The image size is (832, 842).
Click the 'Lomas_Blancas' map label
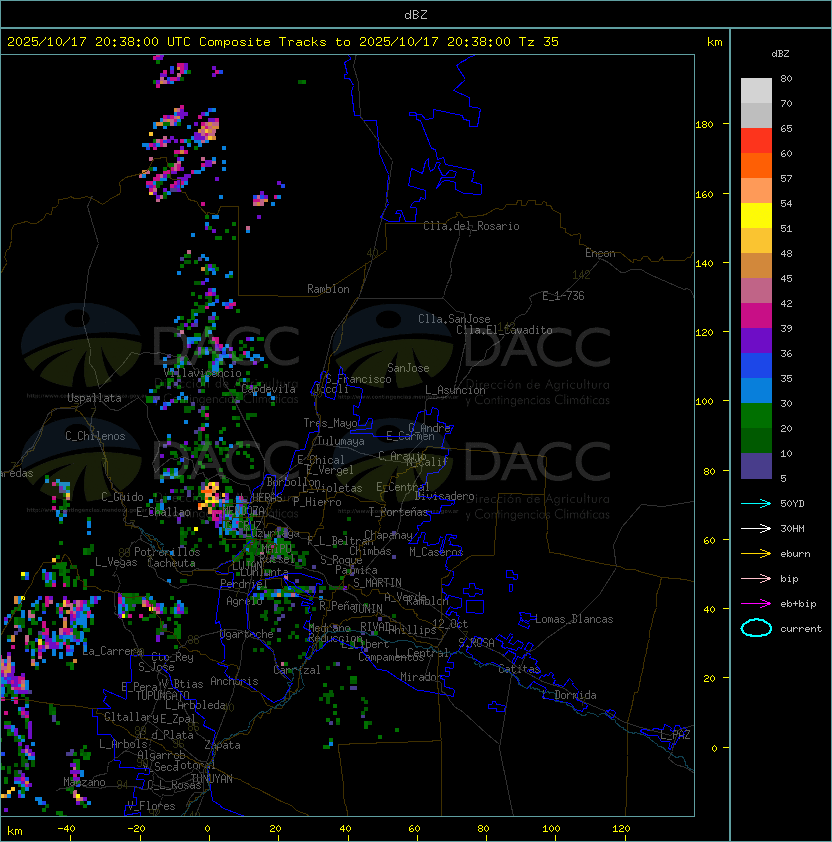point(574,619)
